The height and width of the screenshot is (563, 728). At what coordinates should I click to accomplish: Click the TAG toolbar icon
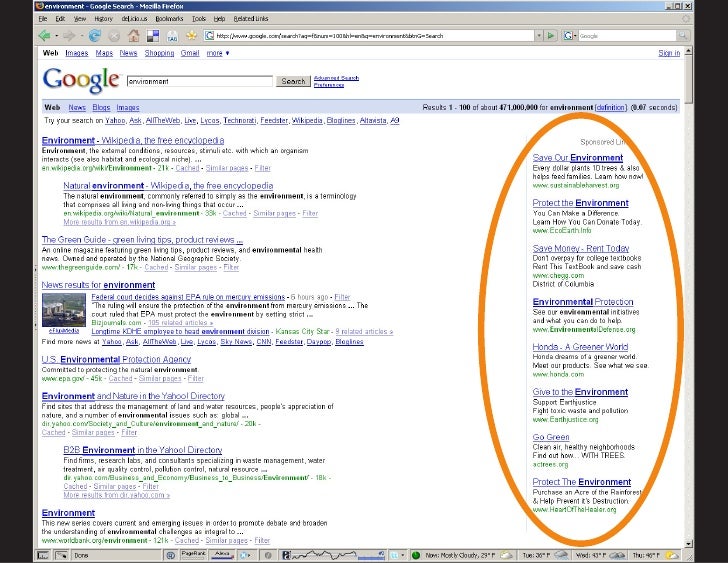172,36
